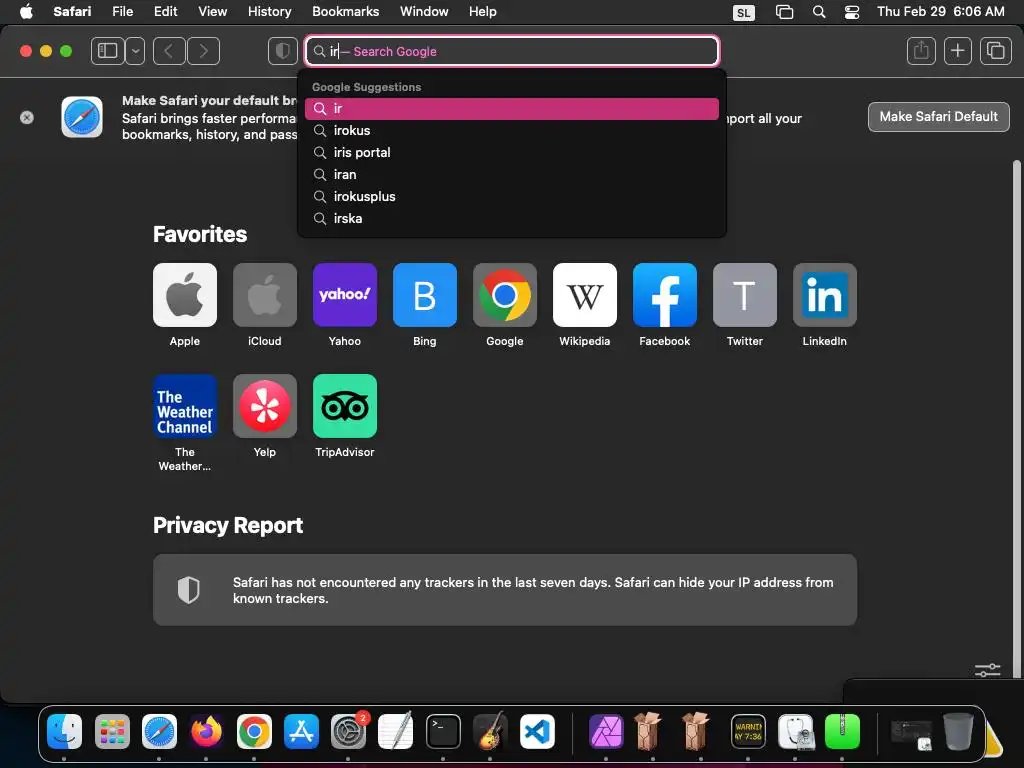Image resolution: width=1024 pixels, height=768 pixels.
Task: Click Make Safari Default button
Action: (x=938, y=117)
